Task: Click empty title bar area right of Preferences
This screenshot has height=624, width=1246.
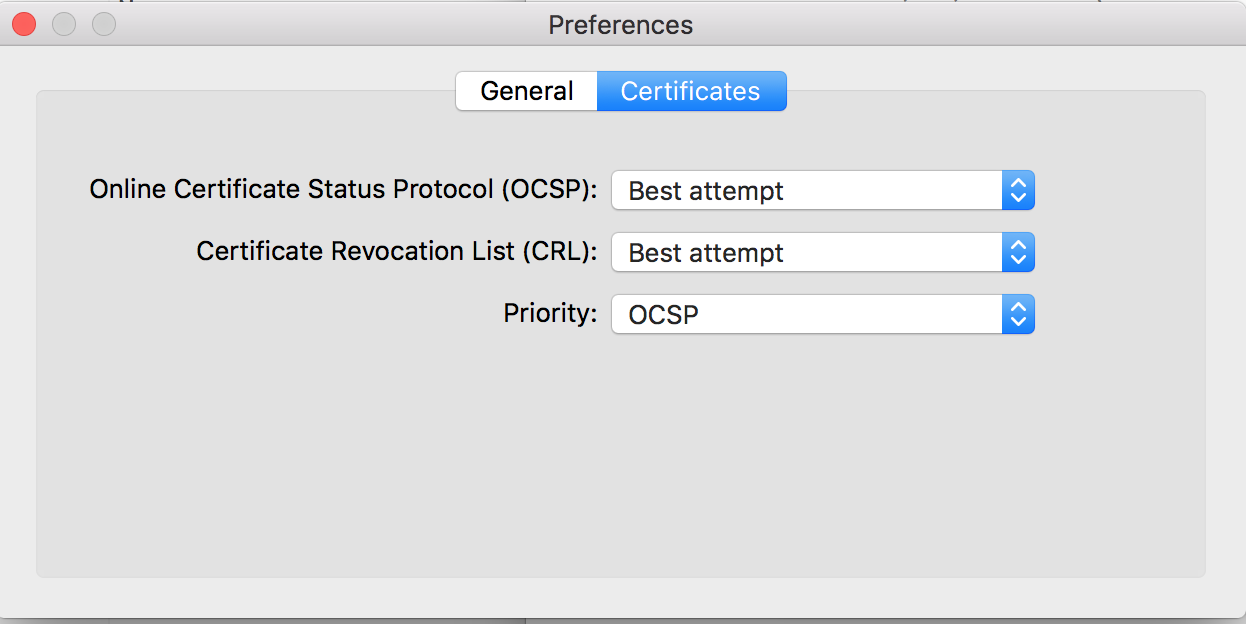Action: (x=950, y=24)
